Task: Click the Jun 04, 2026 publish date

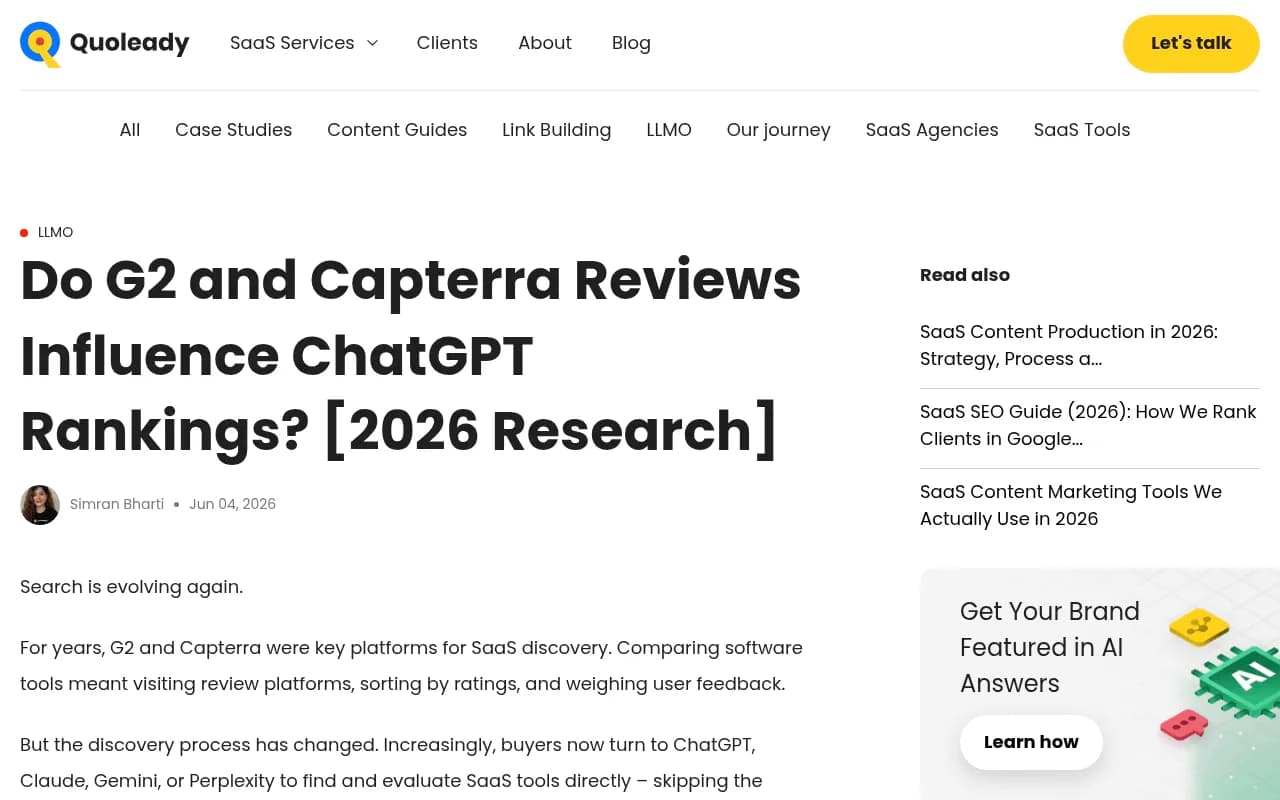Action: coord(232,504)
